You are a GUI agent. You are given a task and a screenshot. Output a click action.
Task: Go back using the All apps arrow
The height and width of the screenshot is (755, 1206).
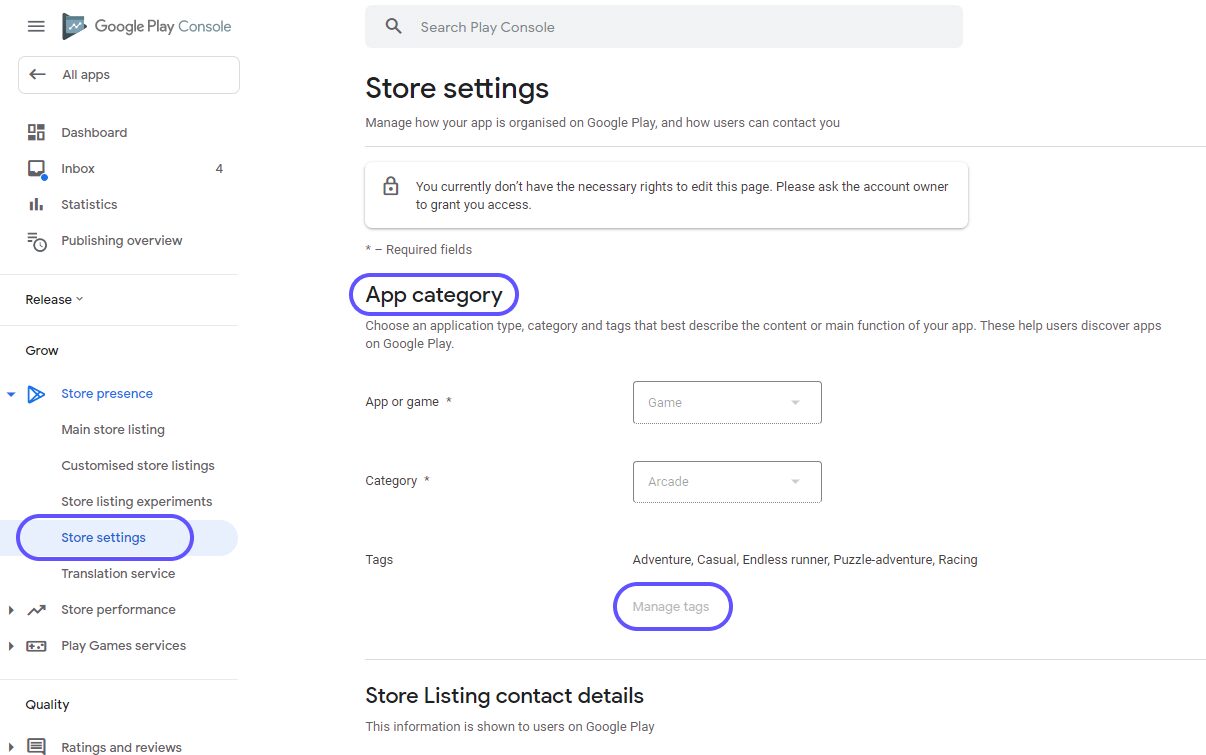point(36,74)
